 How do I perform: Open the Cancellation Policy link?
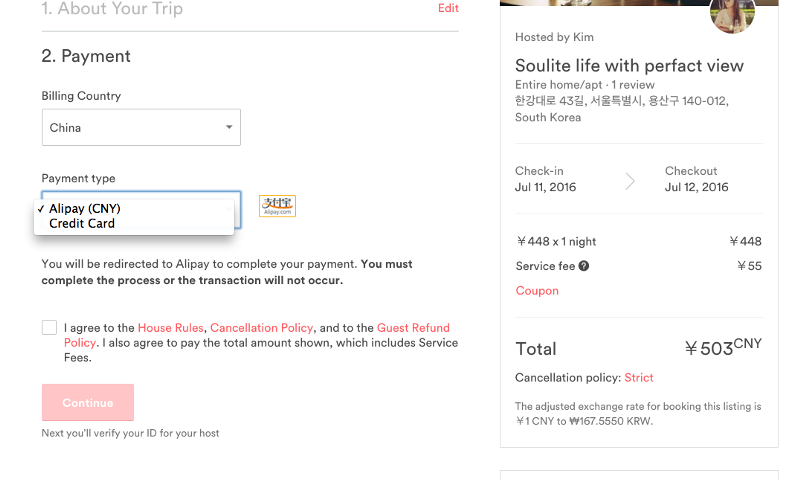261,328
